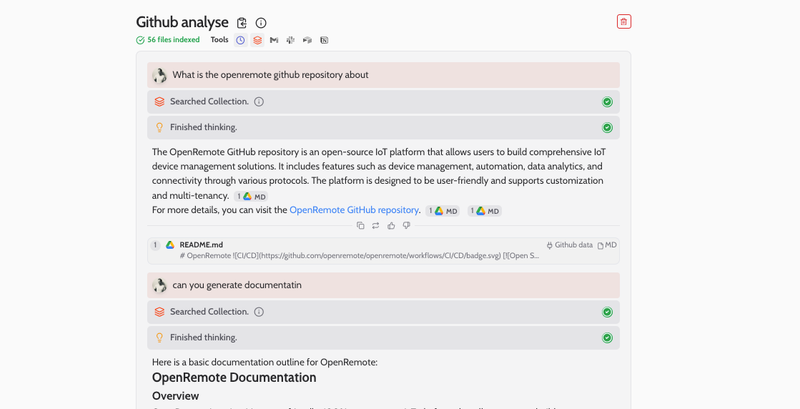
Task: Click the MD file type tag on README row
Action: 607,245
